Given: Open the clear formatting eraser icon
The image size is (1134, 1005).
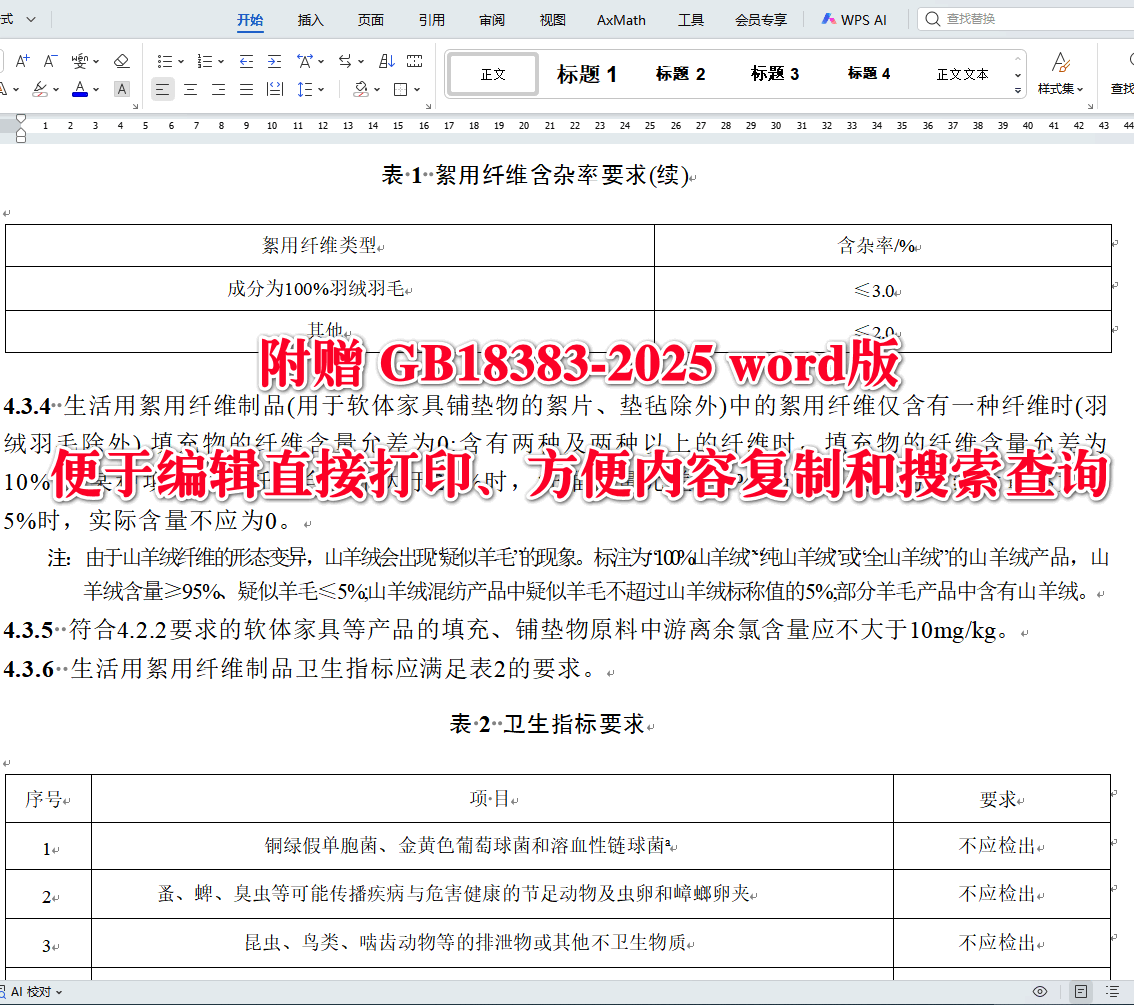Looking at the screenshot, I should [x=121, y=61].
